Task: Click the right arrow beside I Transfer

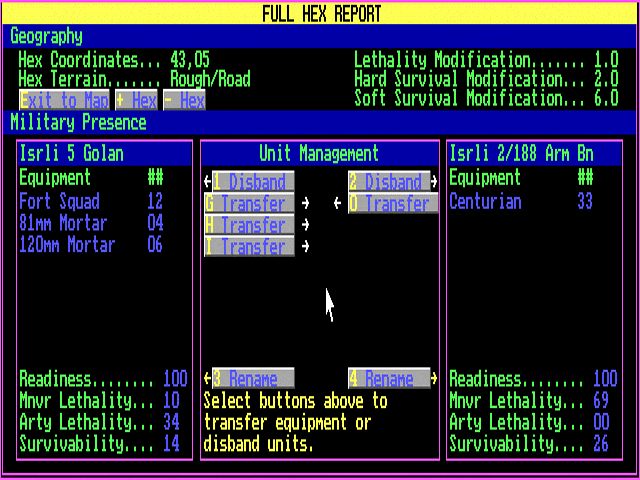Action: click(306, 246)
